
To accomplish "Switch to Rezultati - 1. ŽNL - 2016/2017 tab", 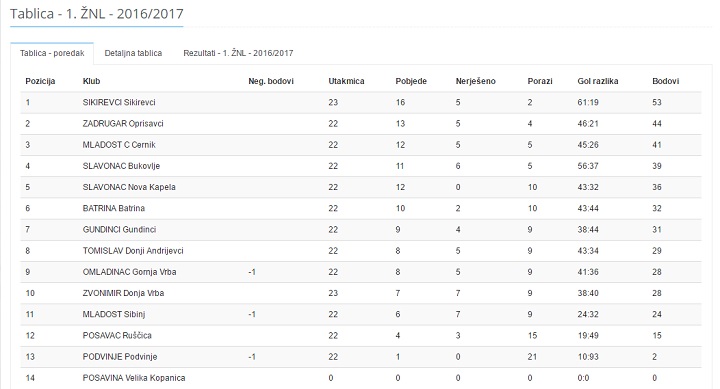I will (x=238, y=53).
